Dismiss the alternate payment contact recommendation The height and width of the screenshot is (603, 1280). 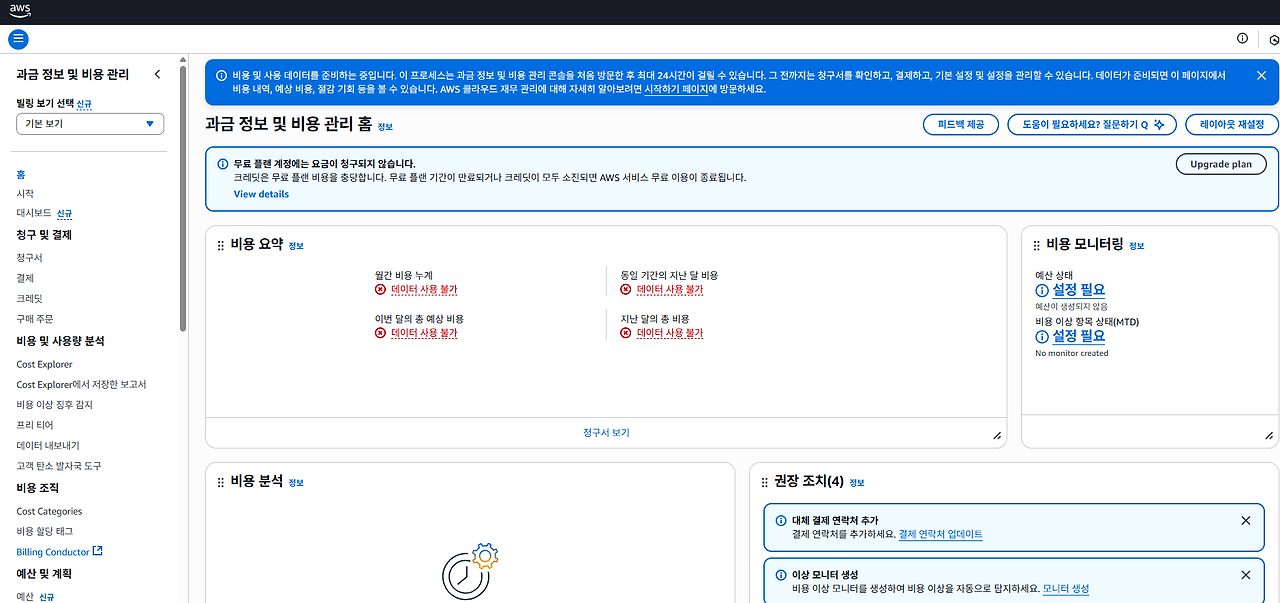(1245, 521)
